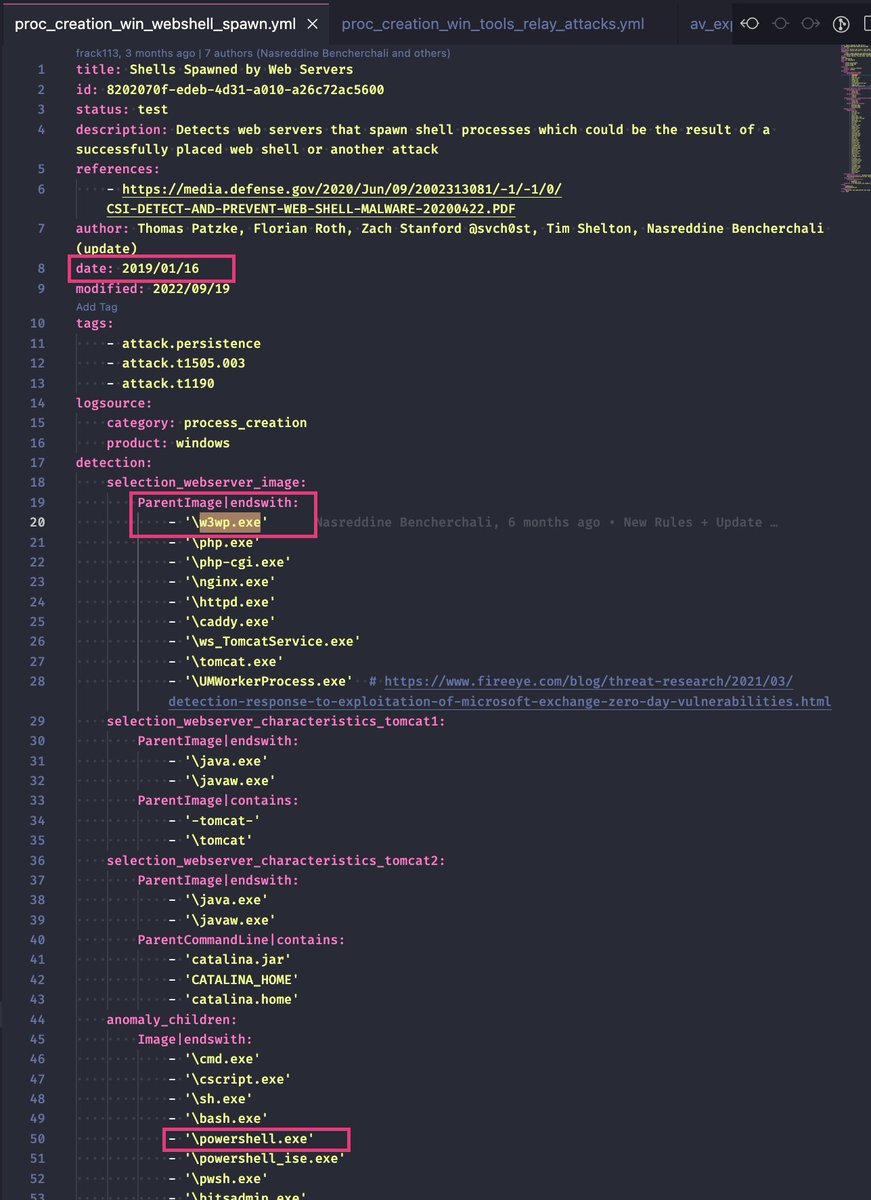Click the '\httpd.exe' entry
Screen dimensions: 871x1200
[x=230, y=602]
